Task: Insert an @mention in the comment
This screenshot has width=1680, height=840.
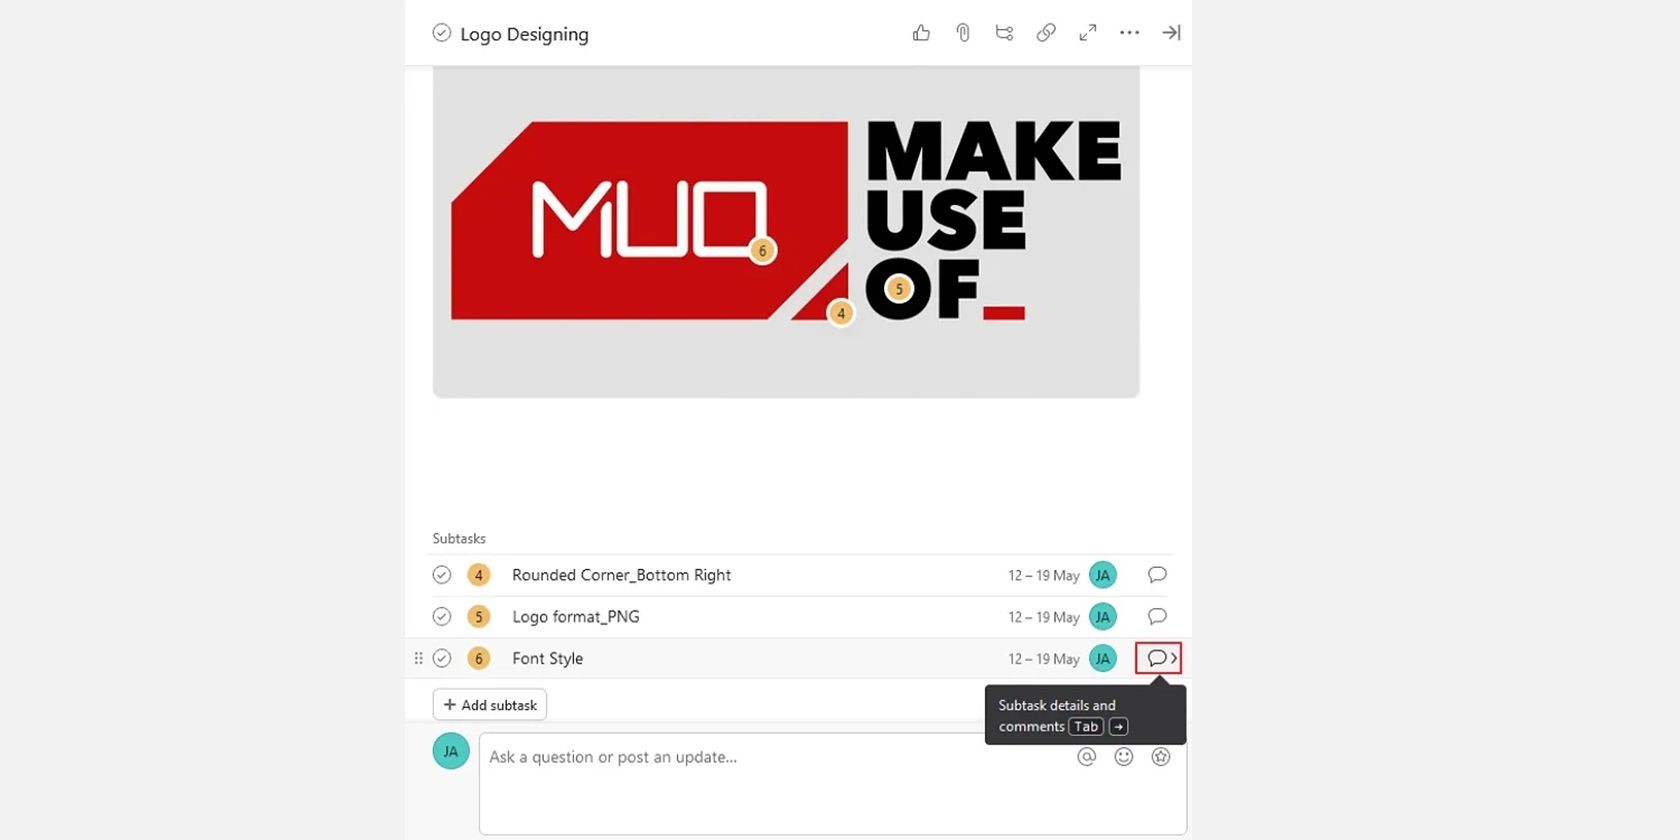Action: [x=1086, y=757]
